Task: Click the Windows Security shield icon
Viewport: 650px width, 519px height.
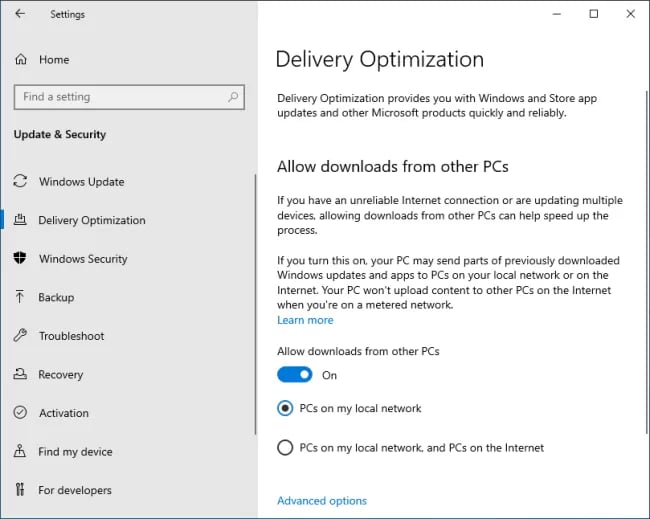Action: click(x=20, y=258)
